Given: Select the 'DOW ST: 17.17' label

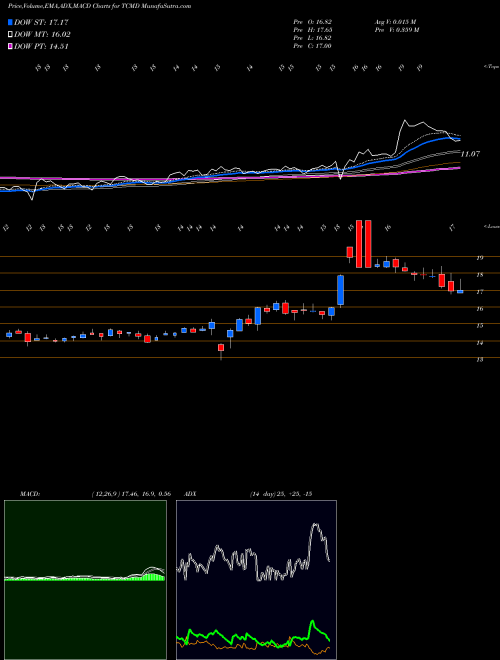Looking at the screenshot, I should click(x=41, y=22).
